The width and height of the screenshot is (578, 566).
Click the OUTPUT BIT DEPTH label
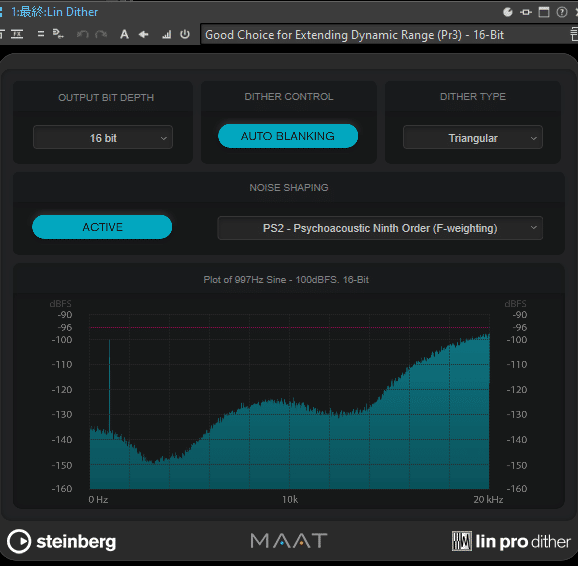point(106,98)
